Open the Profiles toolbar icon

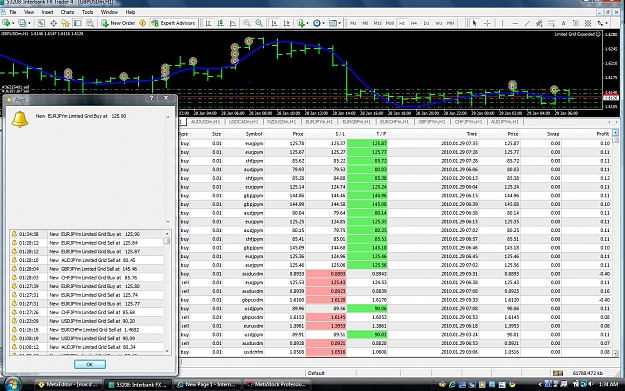click(x=22, y=23)
